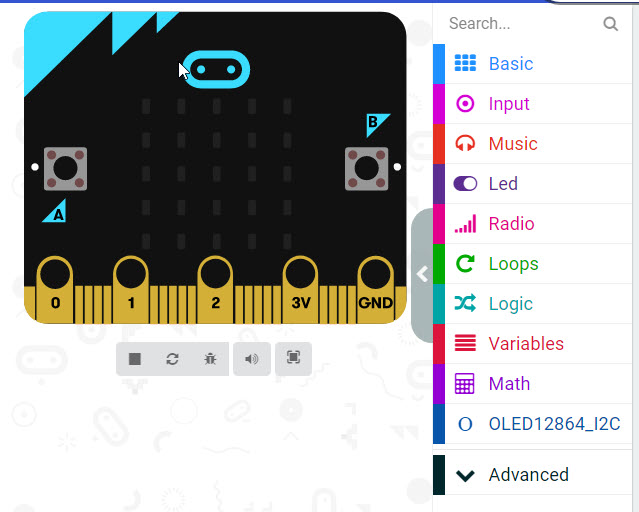Open the Variables category
This screenshot has width=639, height=512.
click(x=532, y=344)
